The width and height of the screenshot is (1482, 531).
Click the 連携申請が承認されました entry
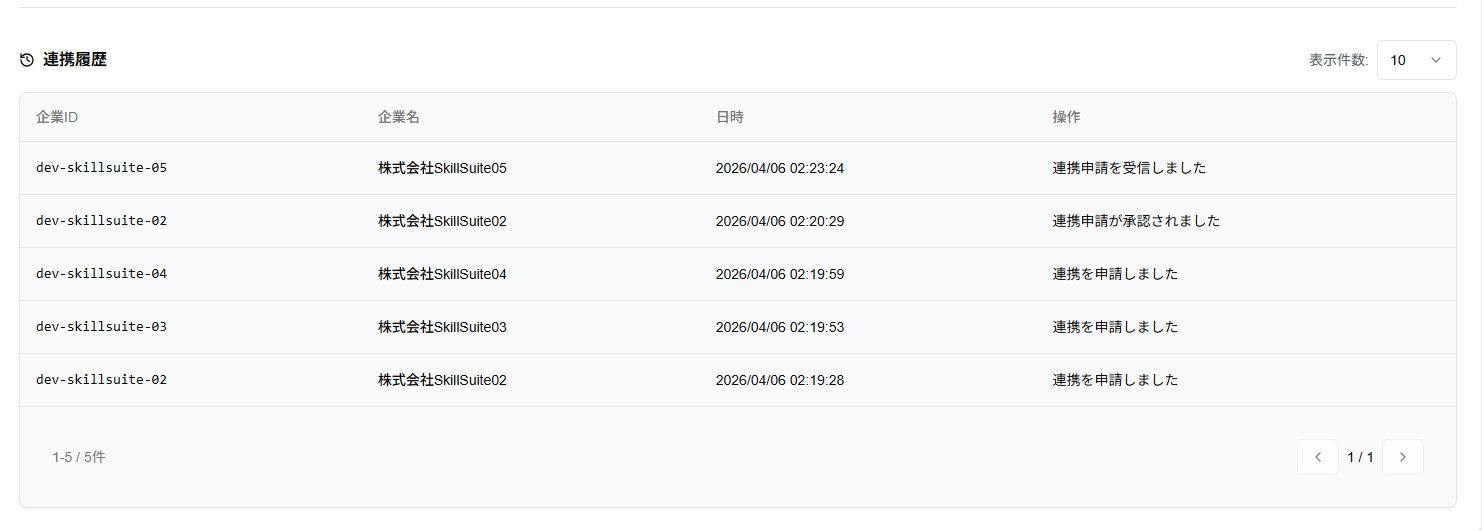coord(1137,221)
